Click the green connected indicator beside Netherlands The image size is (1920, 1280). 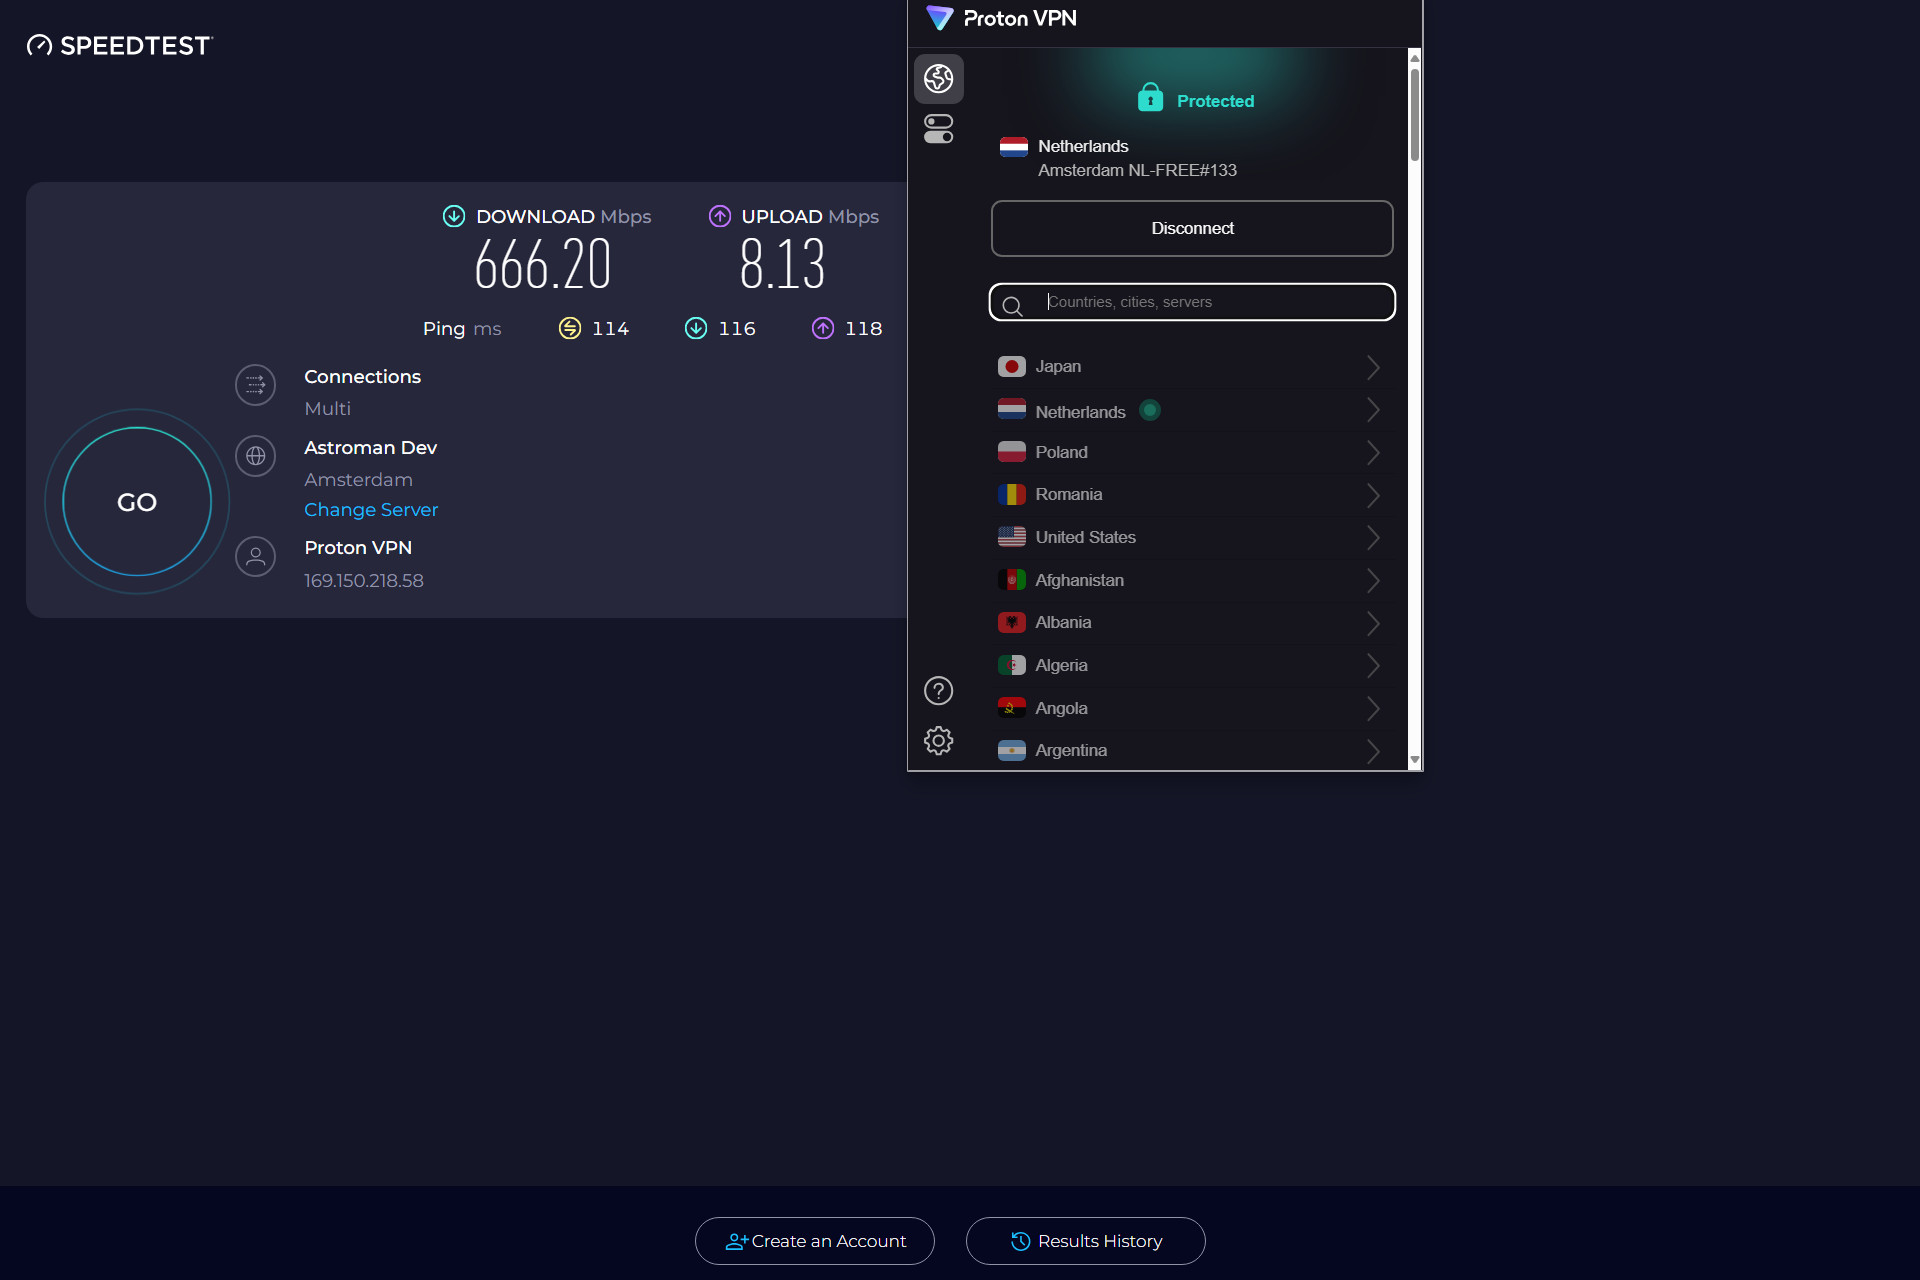click(1150, 410)
